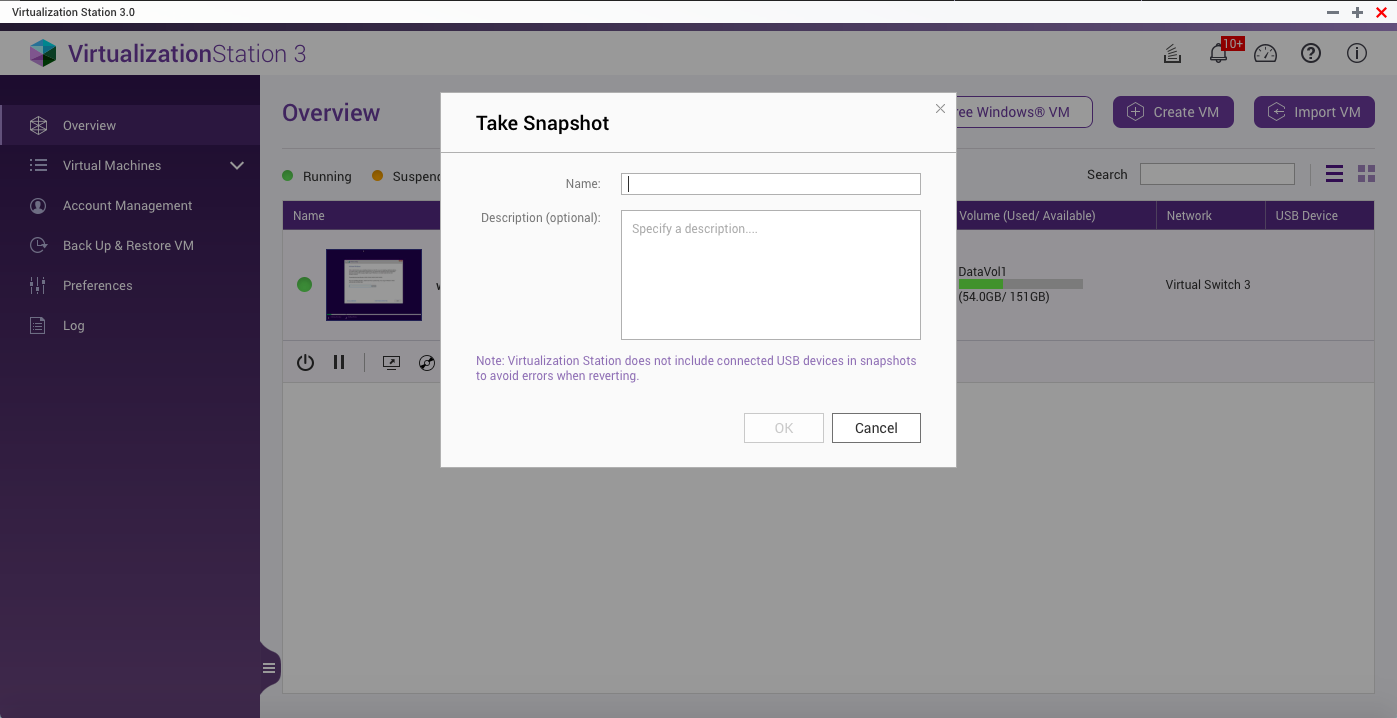
Task: Click the Take Snapshot dialog title
Action: pyautogui.click(x=542, y=123)
